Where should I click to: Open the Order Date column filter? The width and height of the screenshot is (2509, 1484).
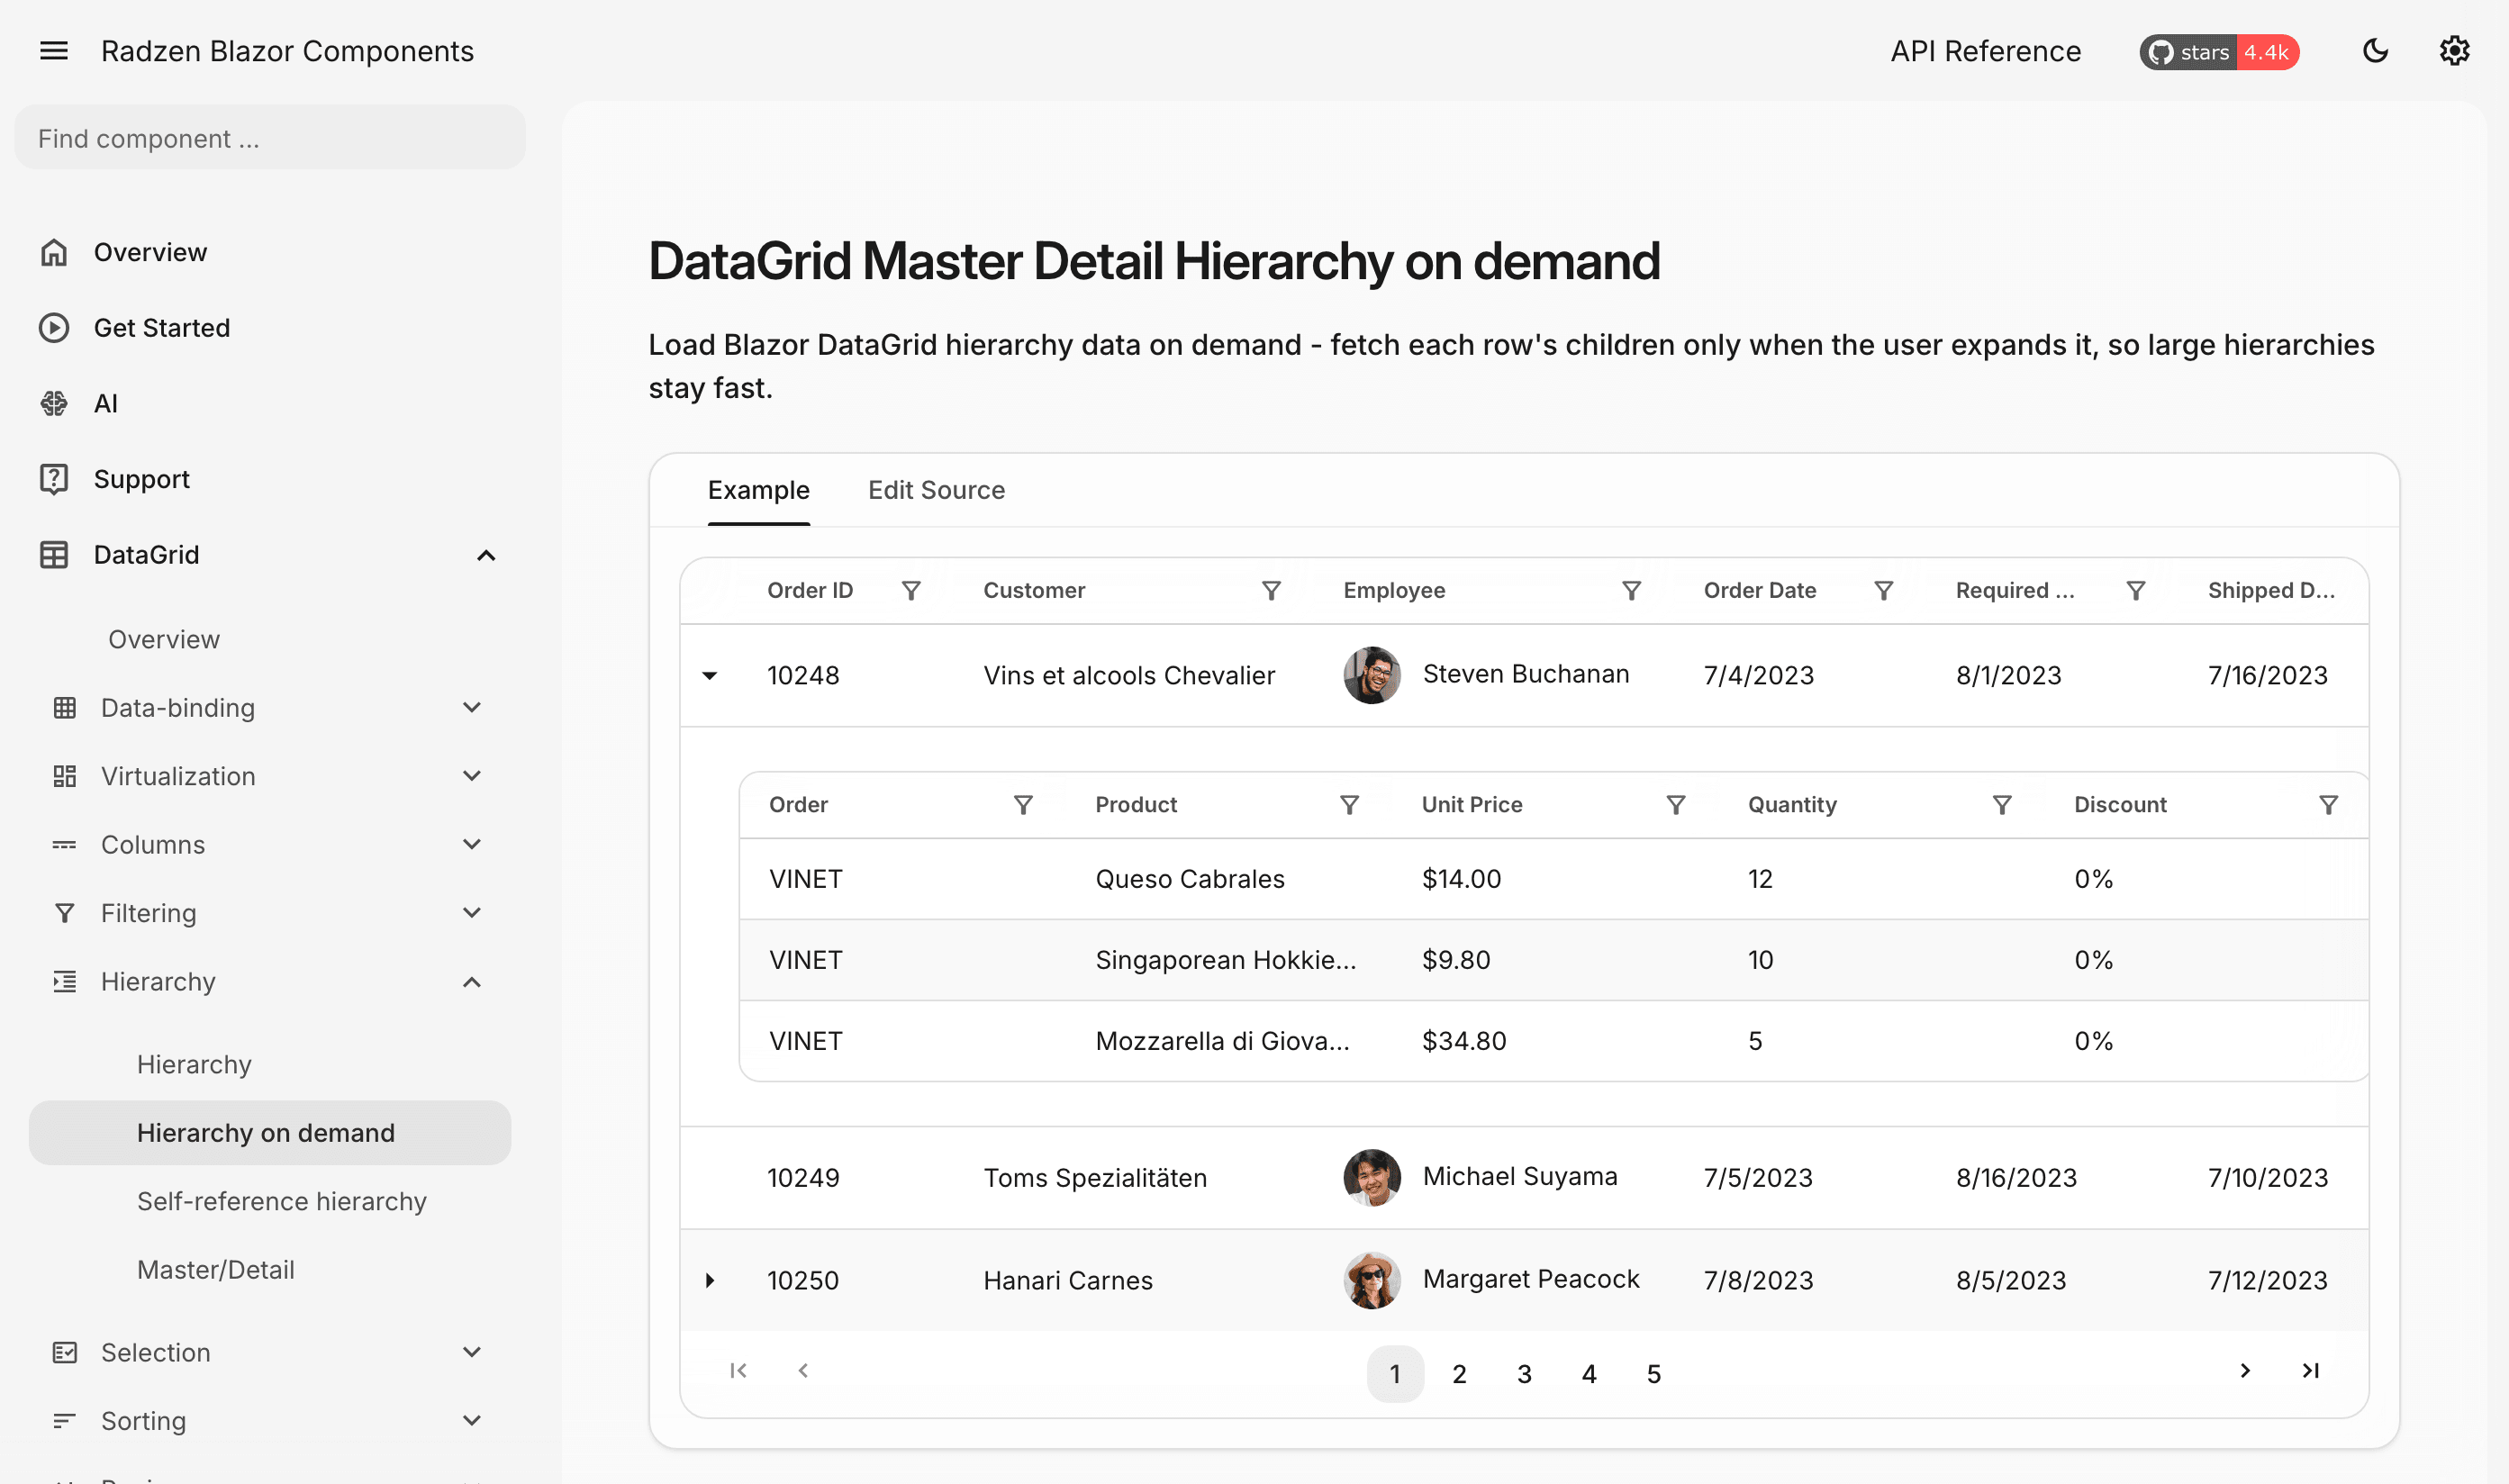[x=1883, y=591]
